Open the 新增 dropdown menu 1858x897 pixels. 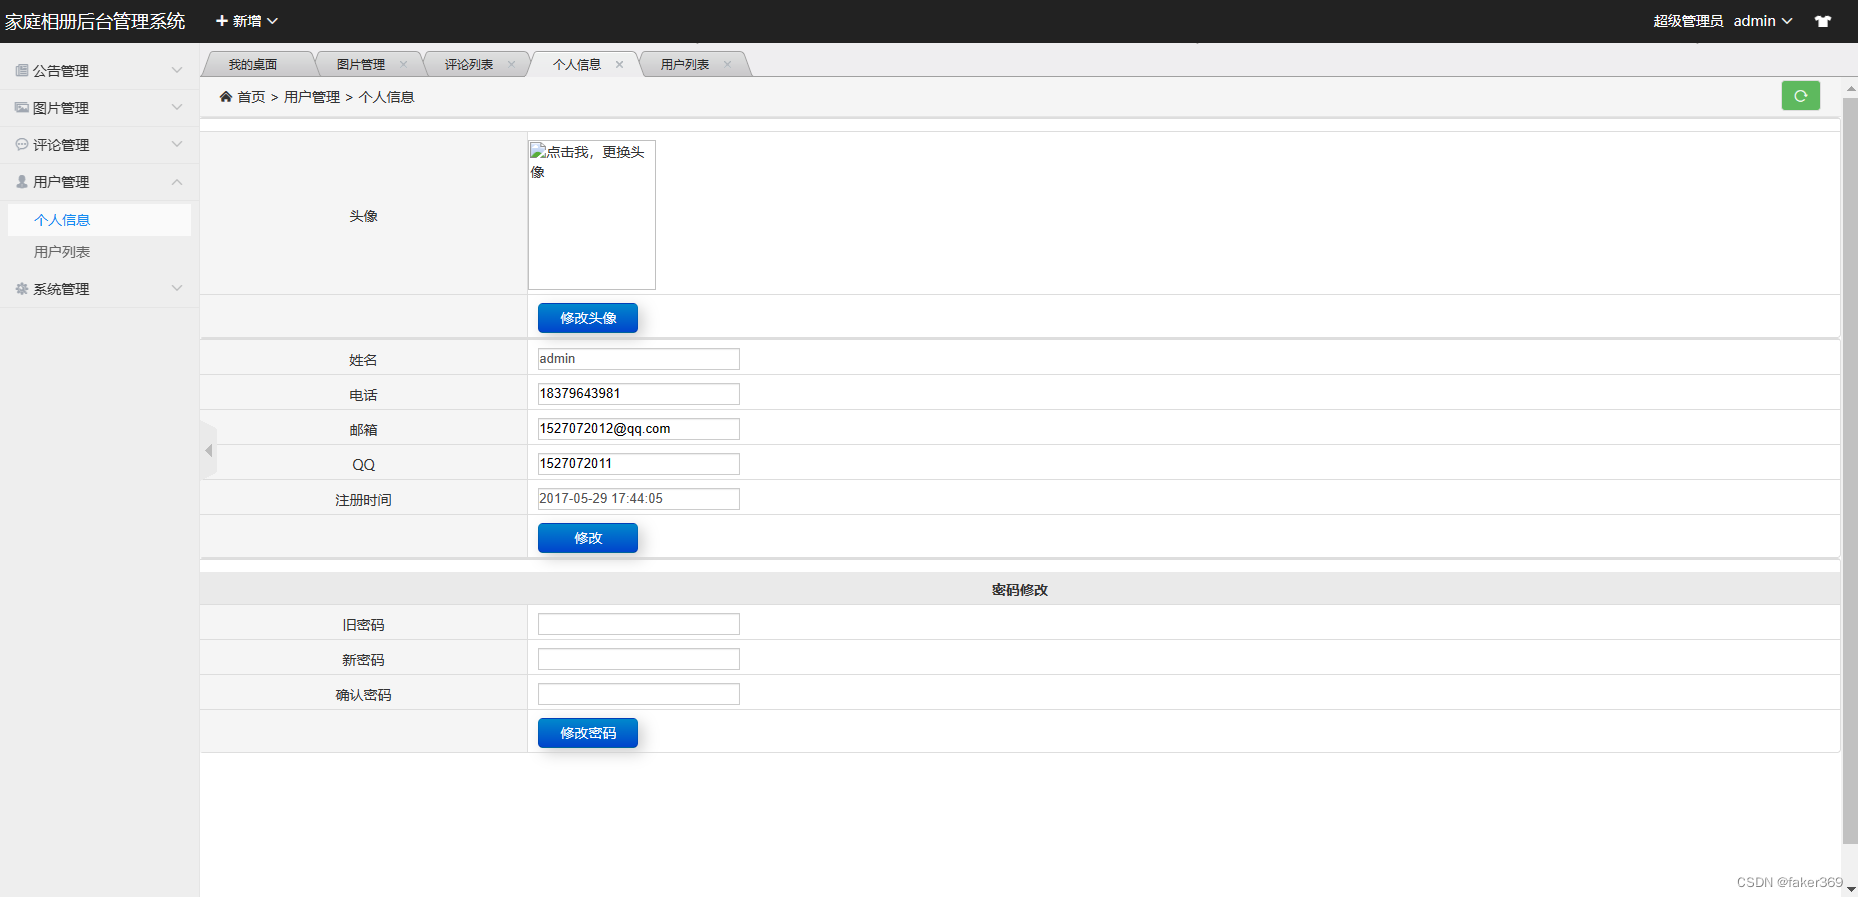click(247, 21)
